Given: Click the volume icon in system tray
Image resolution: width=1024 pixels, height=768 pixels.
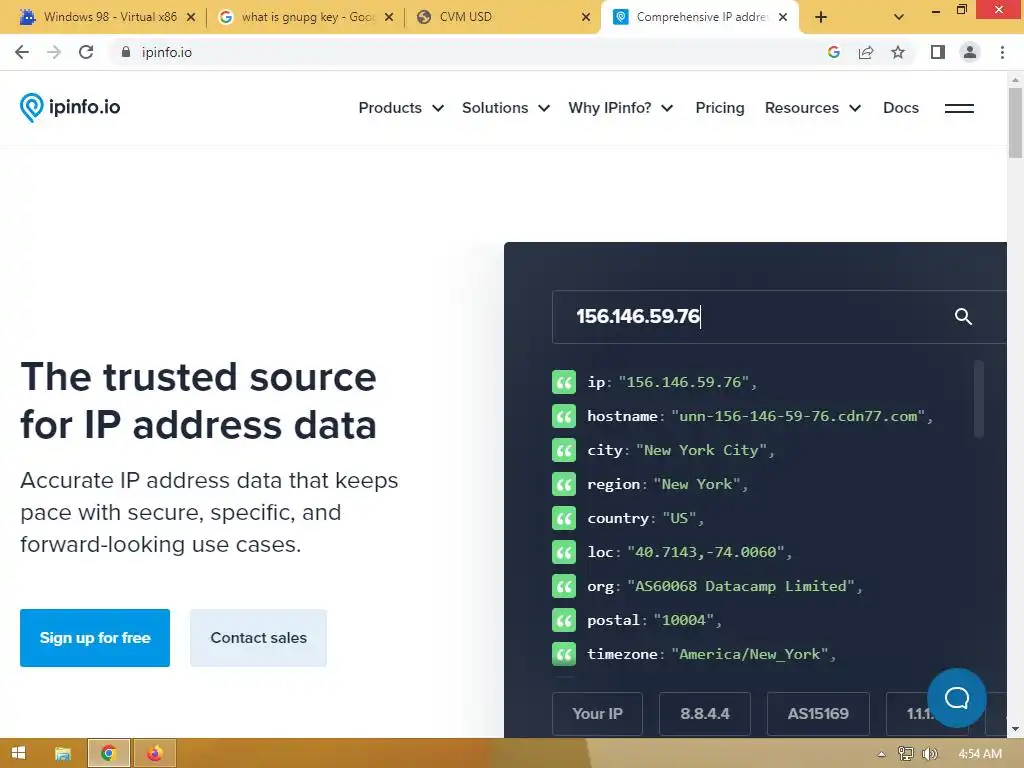Looking at the screenshot, I should tap(930, 754).
